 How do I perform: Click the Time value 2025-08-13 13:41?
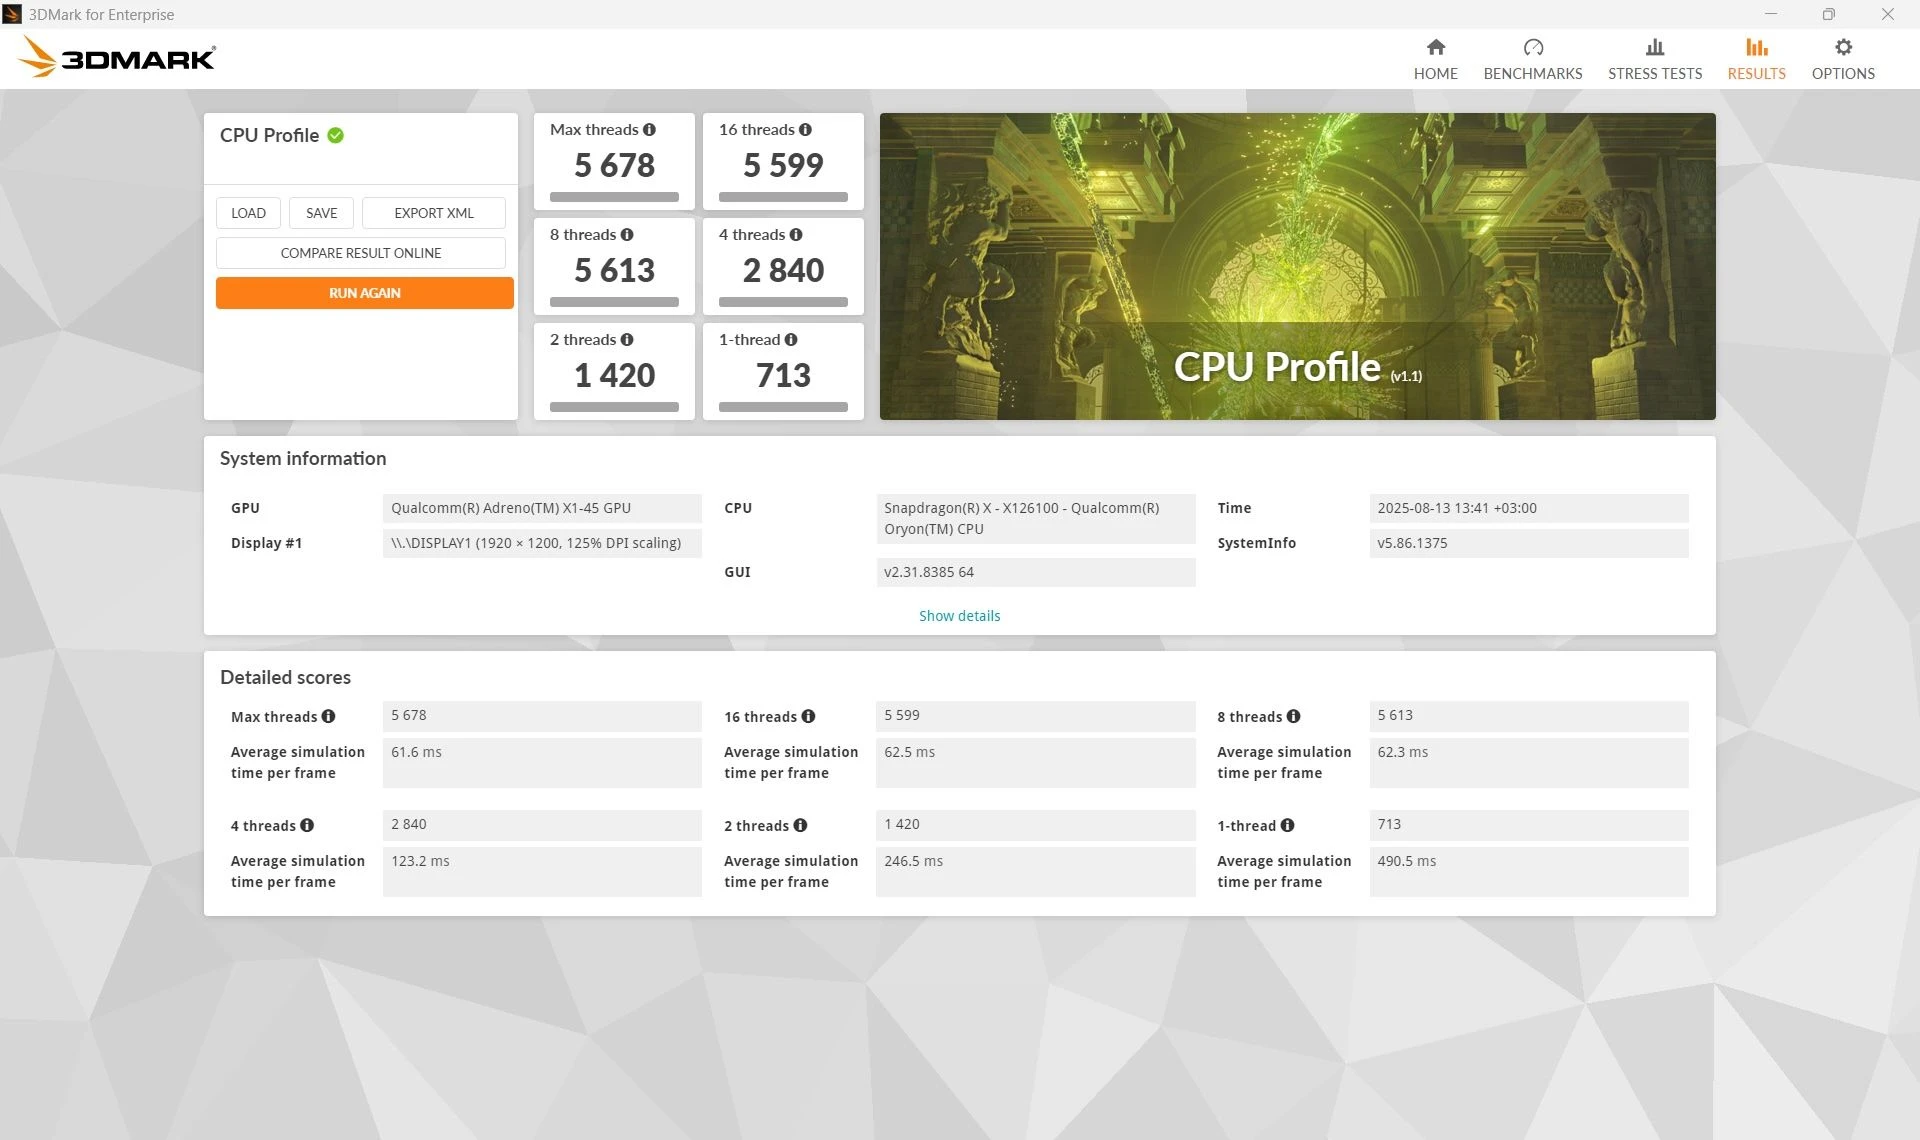(x=1528, y=508)
